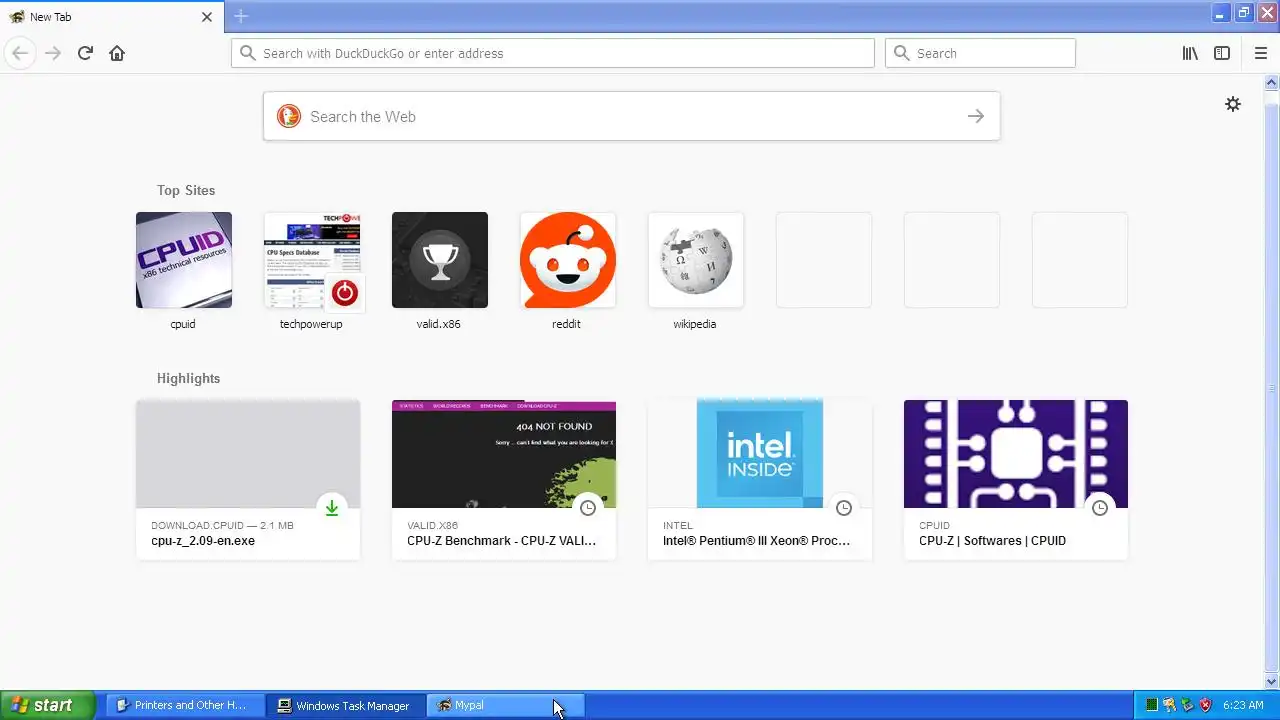Image resolution: width=1280 pixels, height=720 pixels.
Task: Open the Windows start menu
Action: pyautogui.click(x=47, y=705)
